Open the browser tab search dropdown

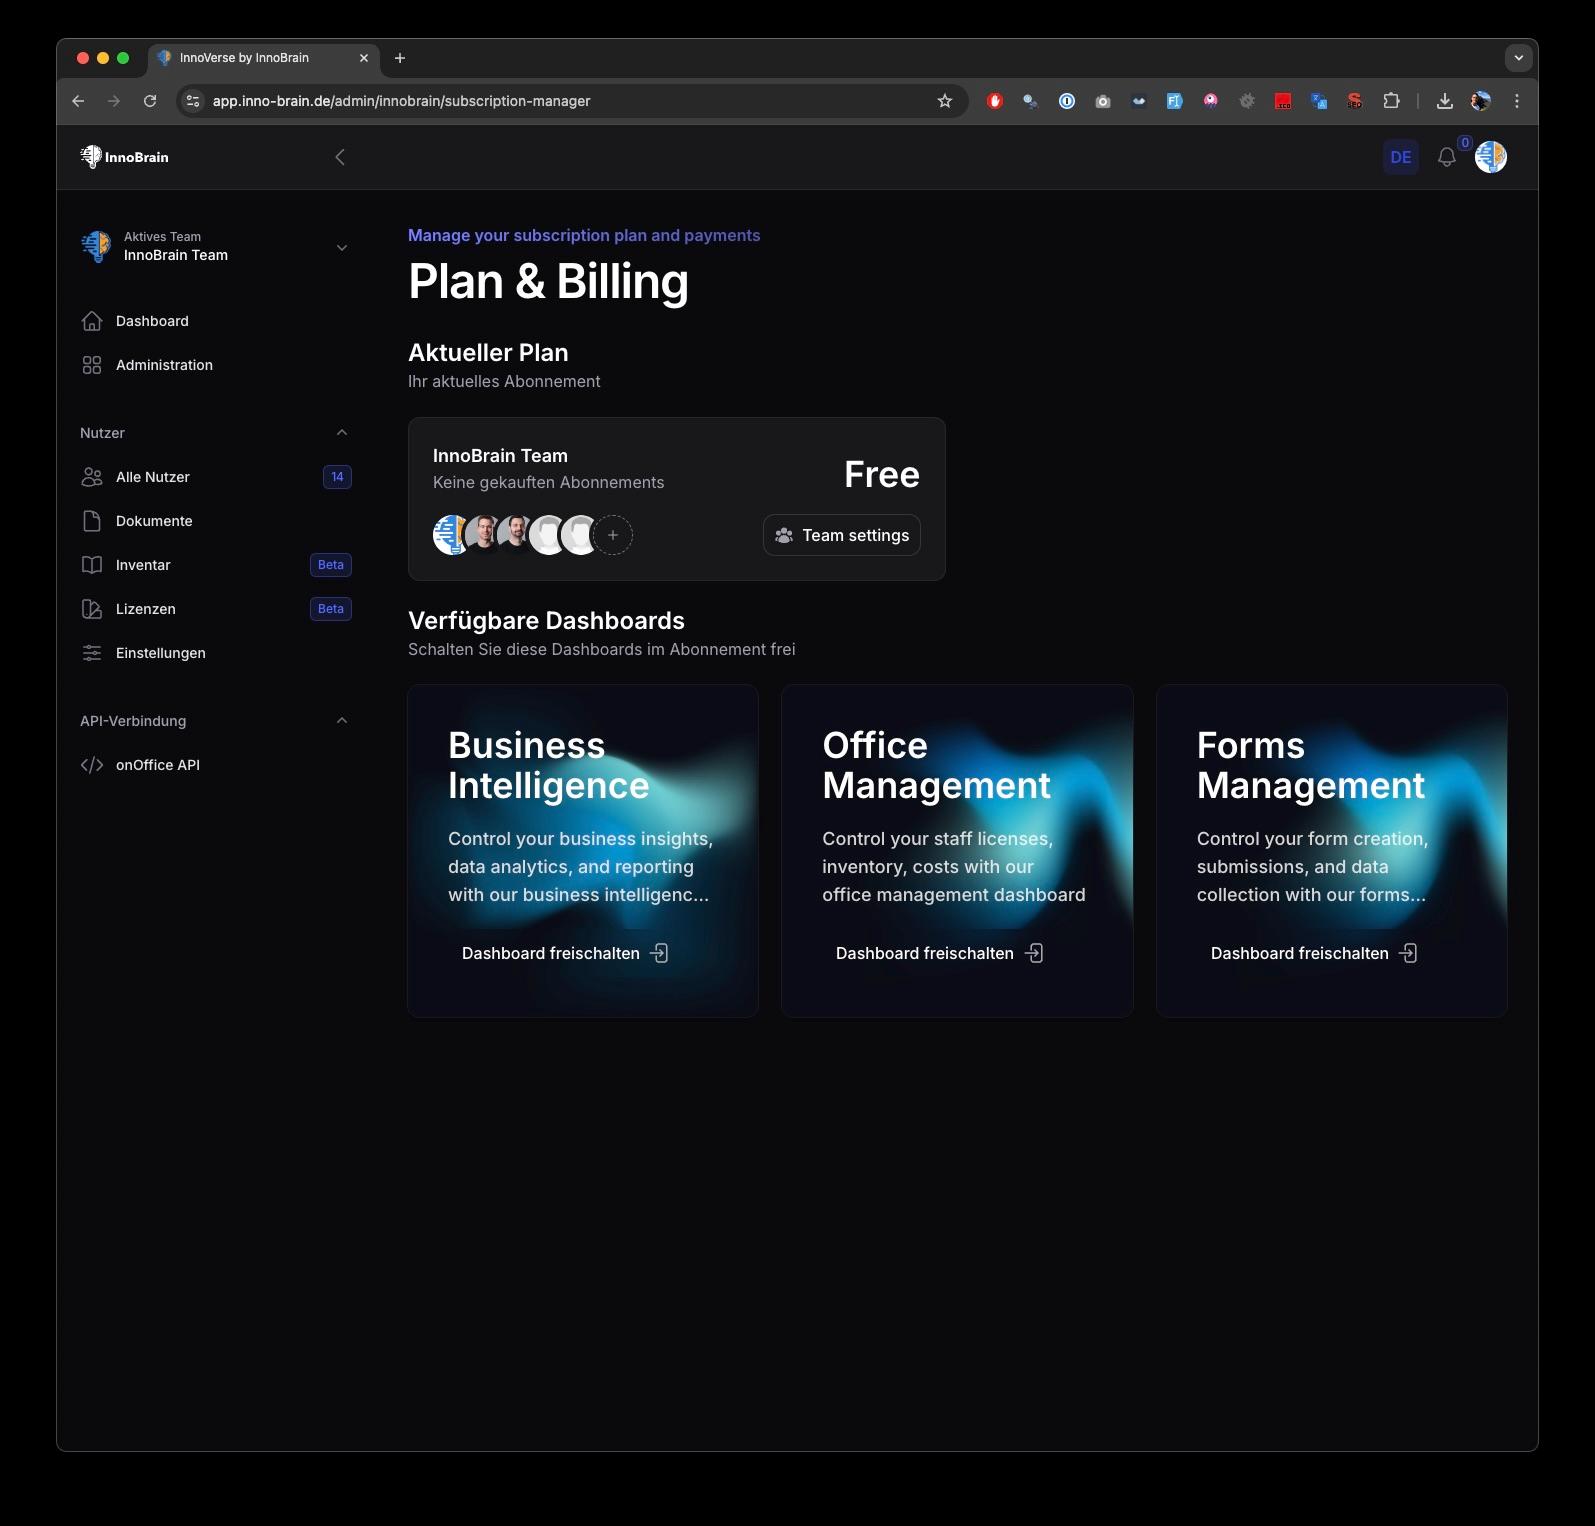(x=1519, y=58)
